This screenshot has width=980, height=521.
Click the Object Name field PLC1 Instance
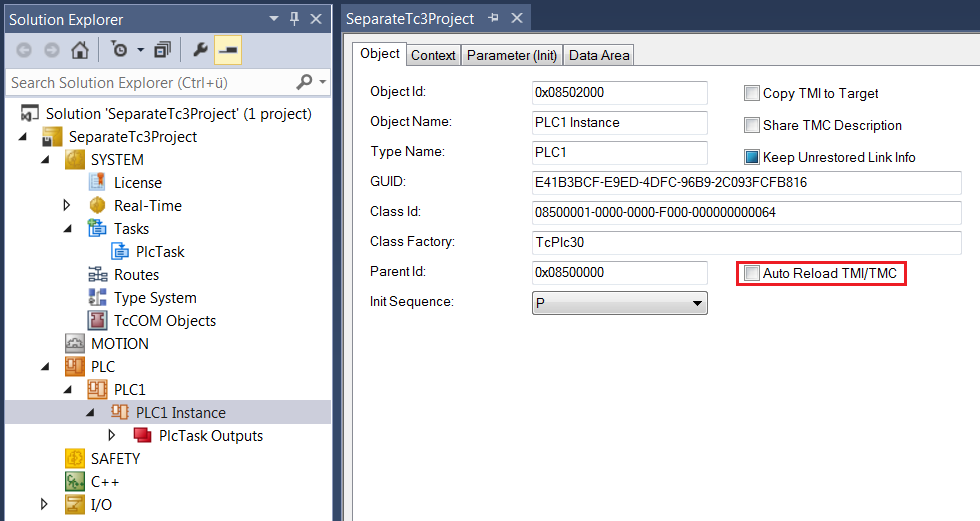coord(619,122)
